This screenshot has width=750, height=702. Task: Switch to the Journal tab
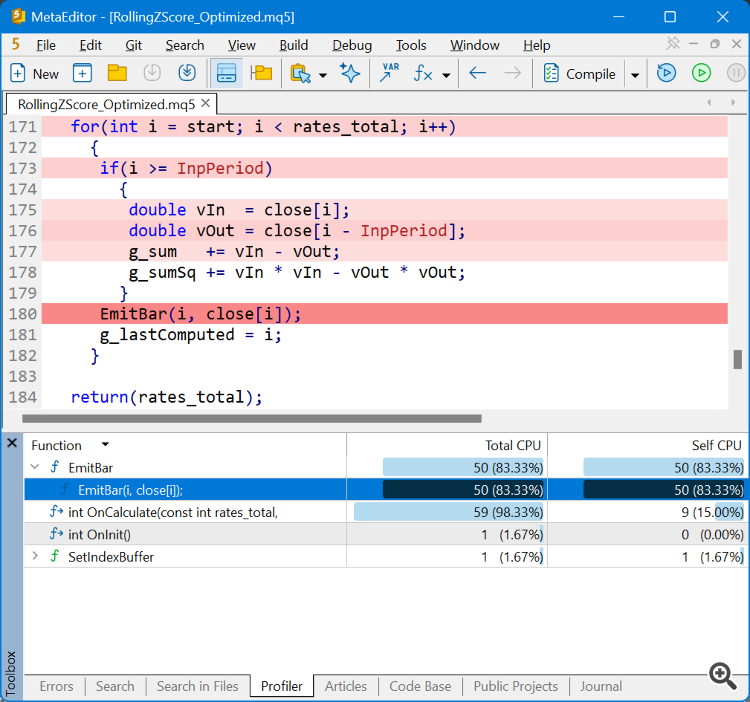[601, 686]
